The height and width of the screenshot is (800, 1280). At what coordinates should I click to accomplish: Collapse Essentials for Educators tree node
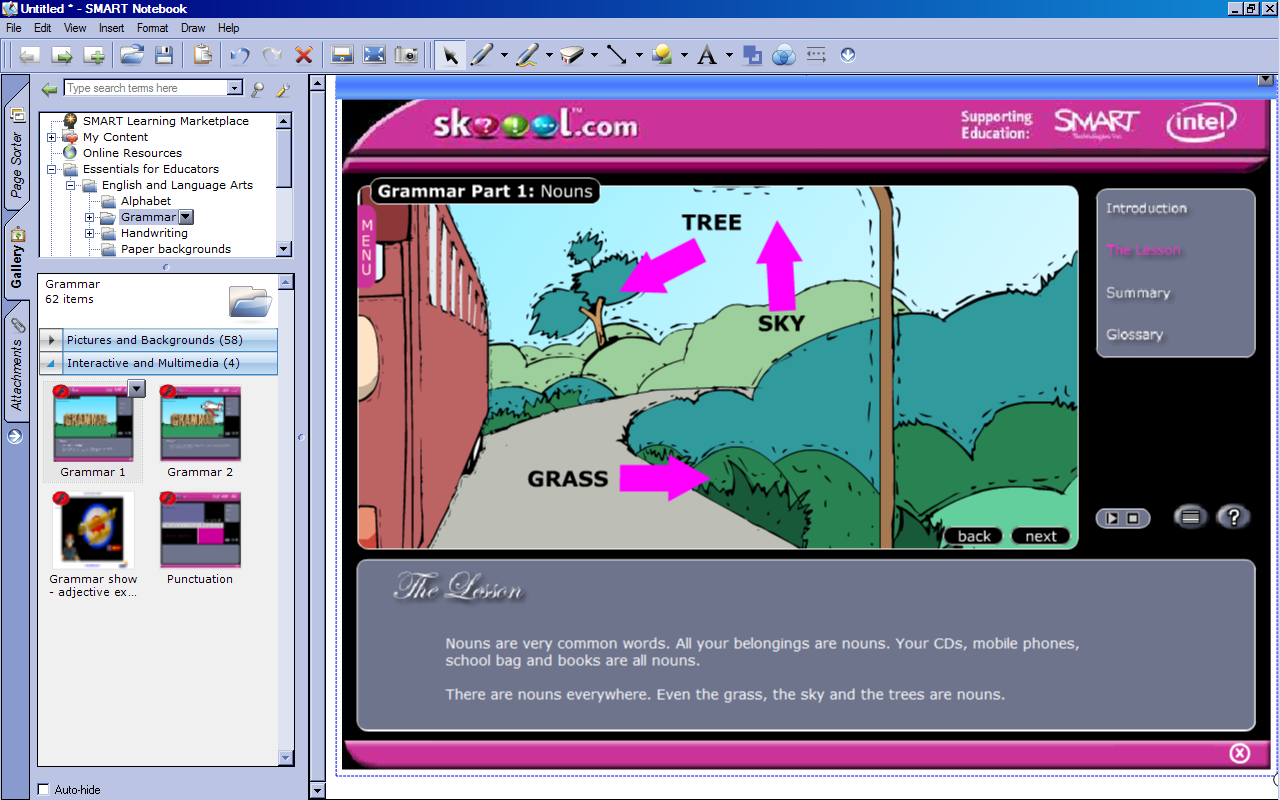click(52, 169)
